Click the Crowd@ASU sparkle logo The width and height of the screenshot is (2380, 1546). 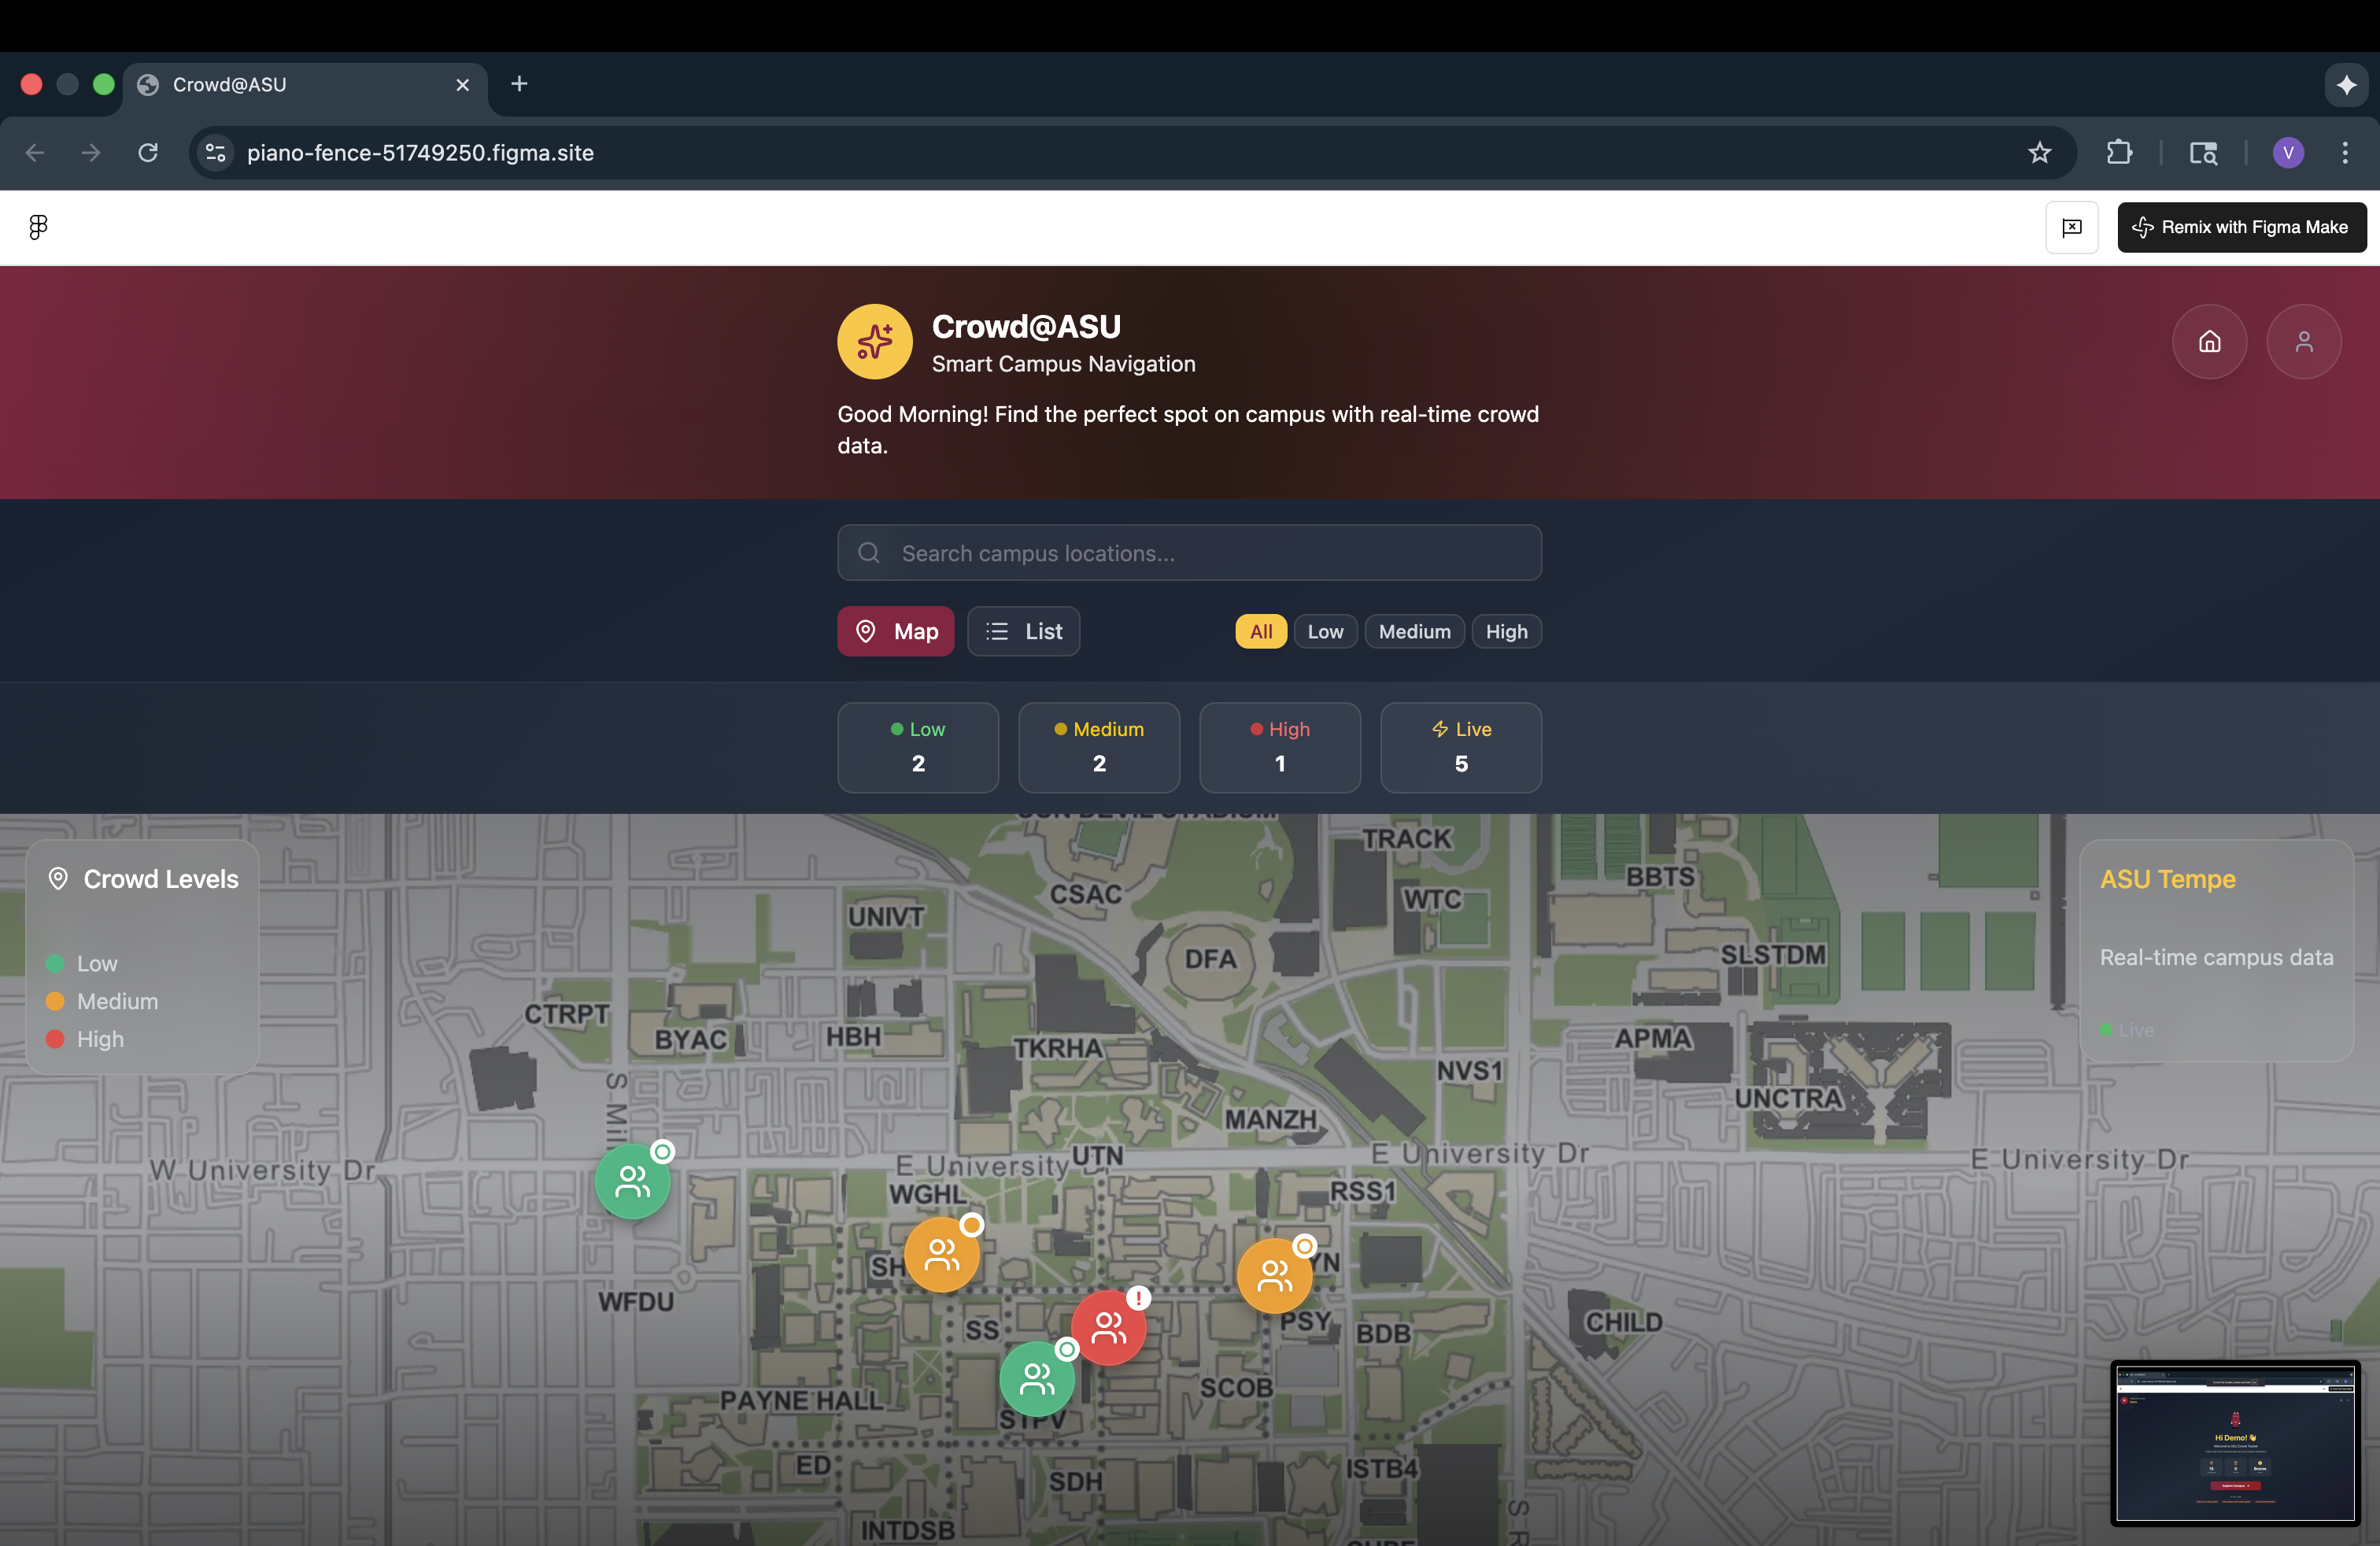(x=874, y=342)
